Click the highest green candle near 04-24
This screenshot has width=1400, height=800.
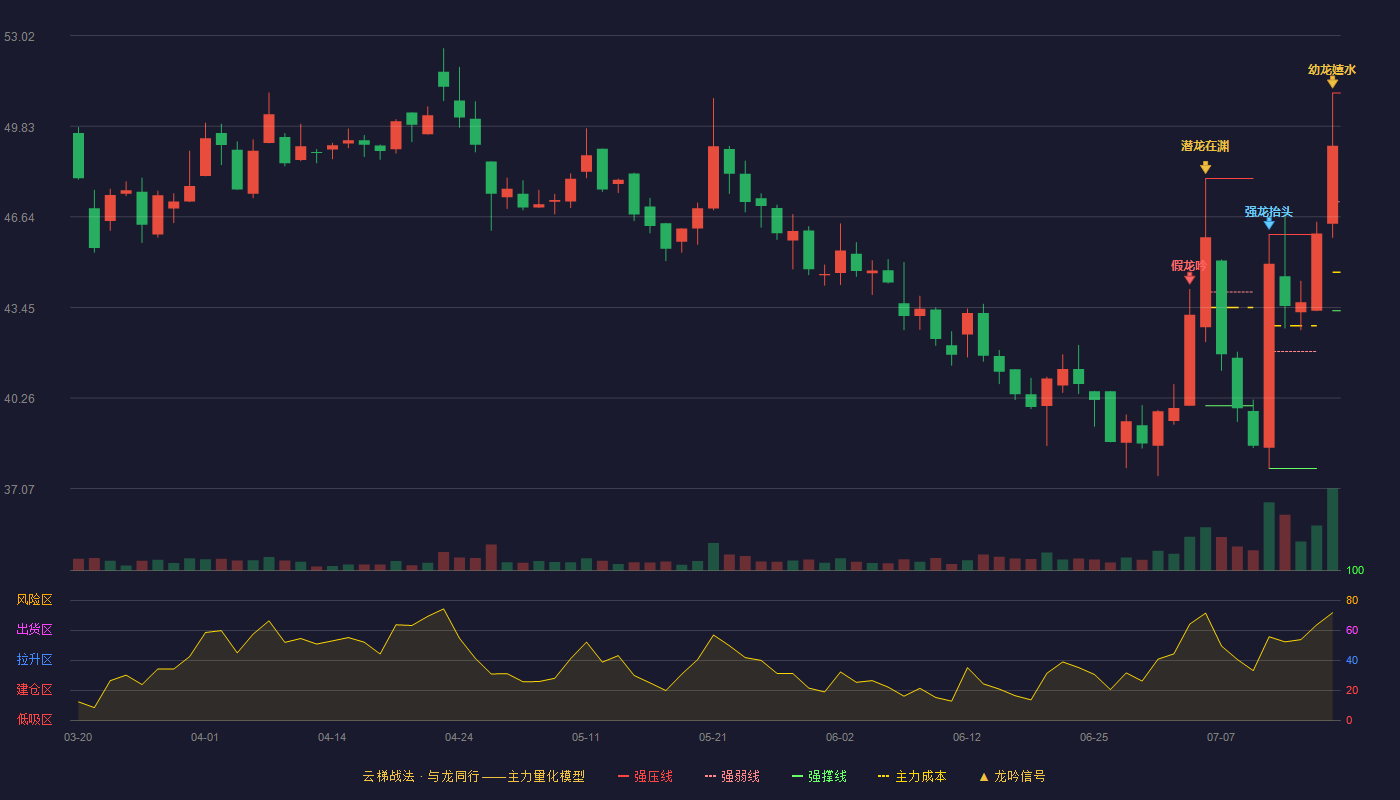(x=443, y=79)
